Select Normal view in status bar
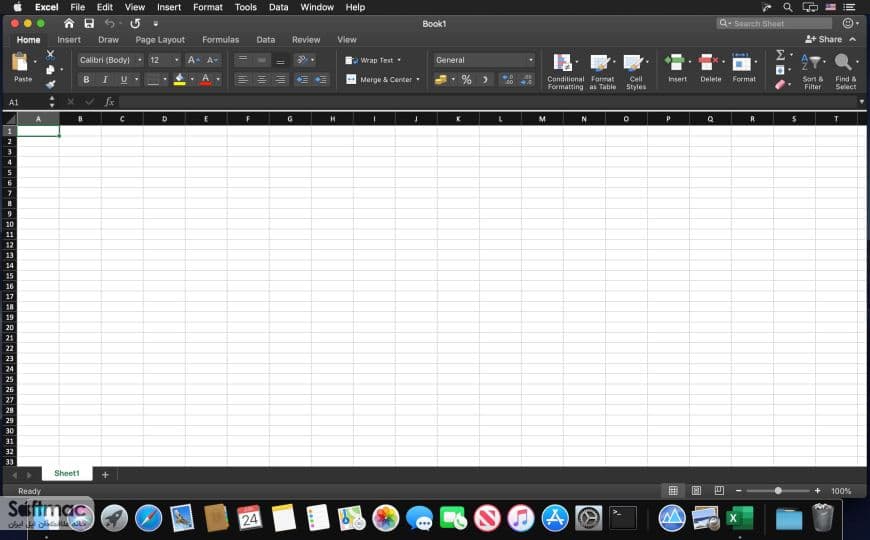This screenshot has height=540, width=870. 673,491
